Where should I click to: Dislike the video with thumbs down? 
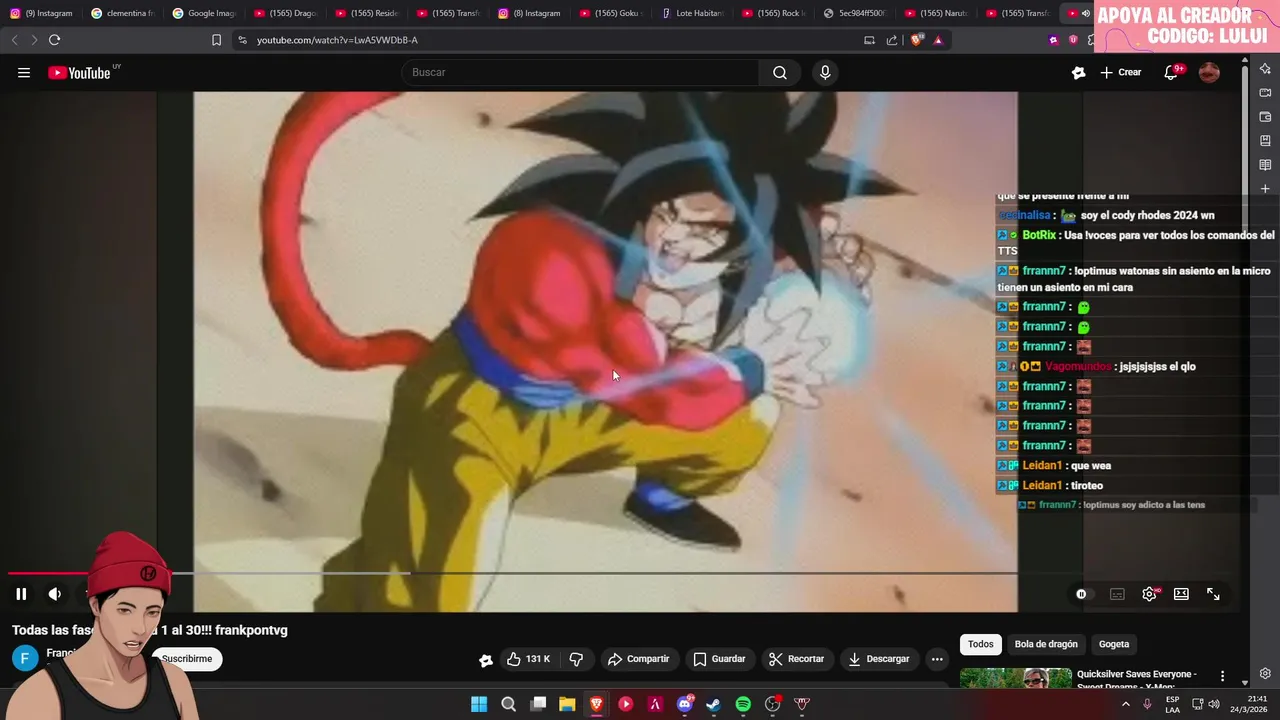coord(576,659)
